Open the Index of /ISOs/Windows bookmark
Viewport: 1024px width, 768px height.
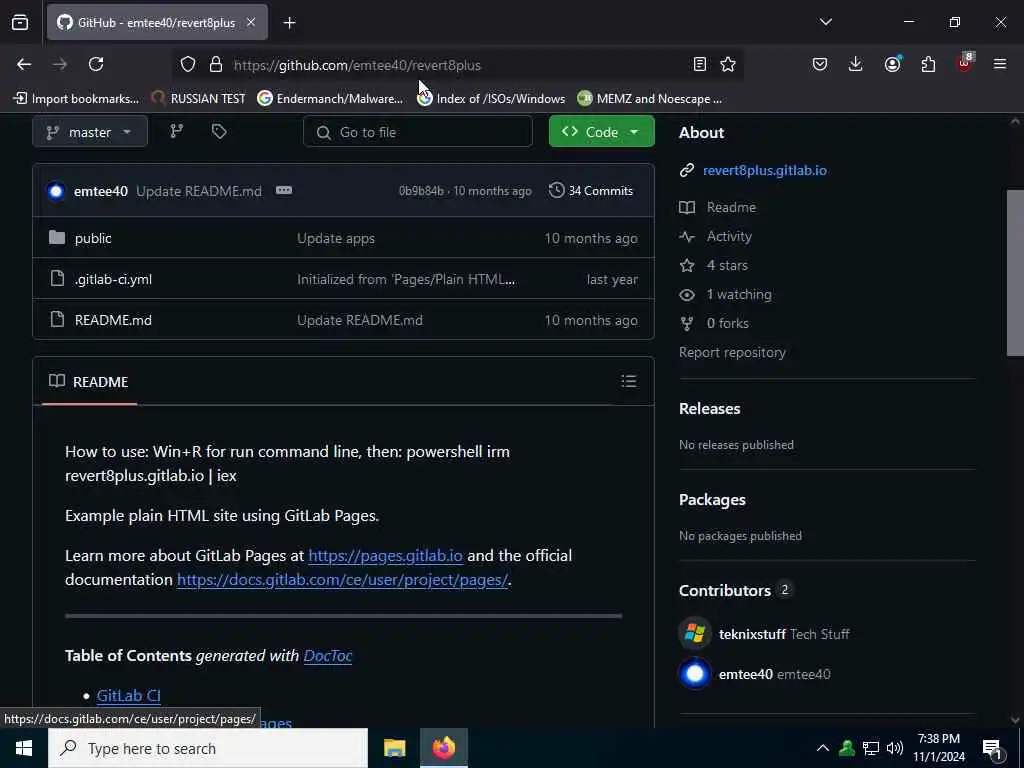491,99
